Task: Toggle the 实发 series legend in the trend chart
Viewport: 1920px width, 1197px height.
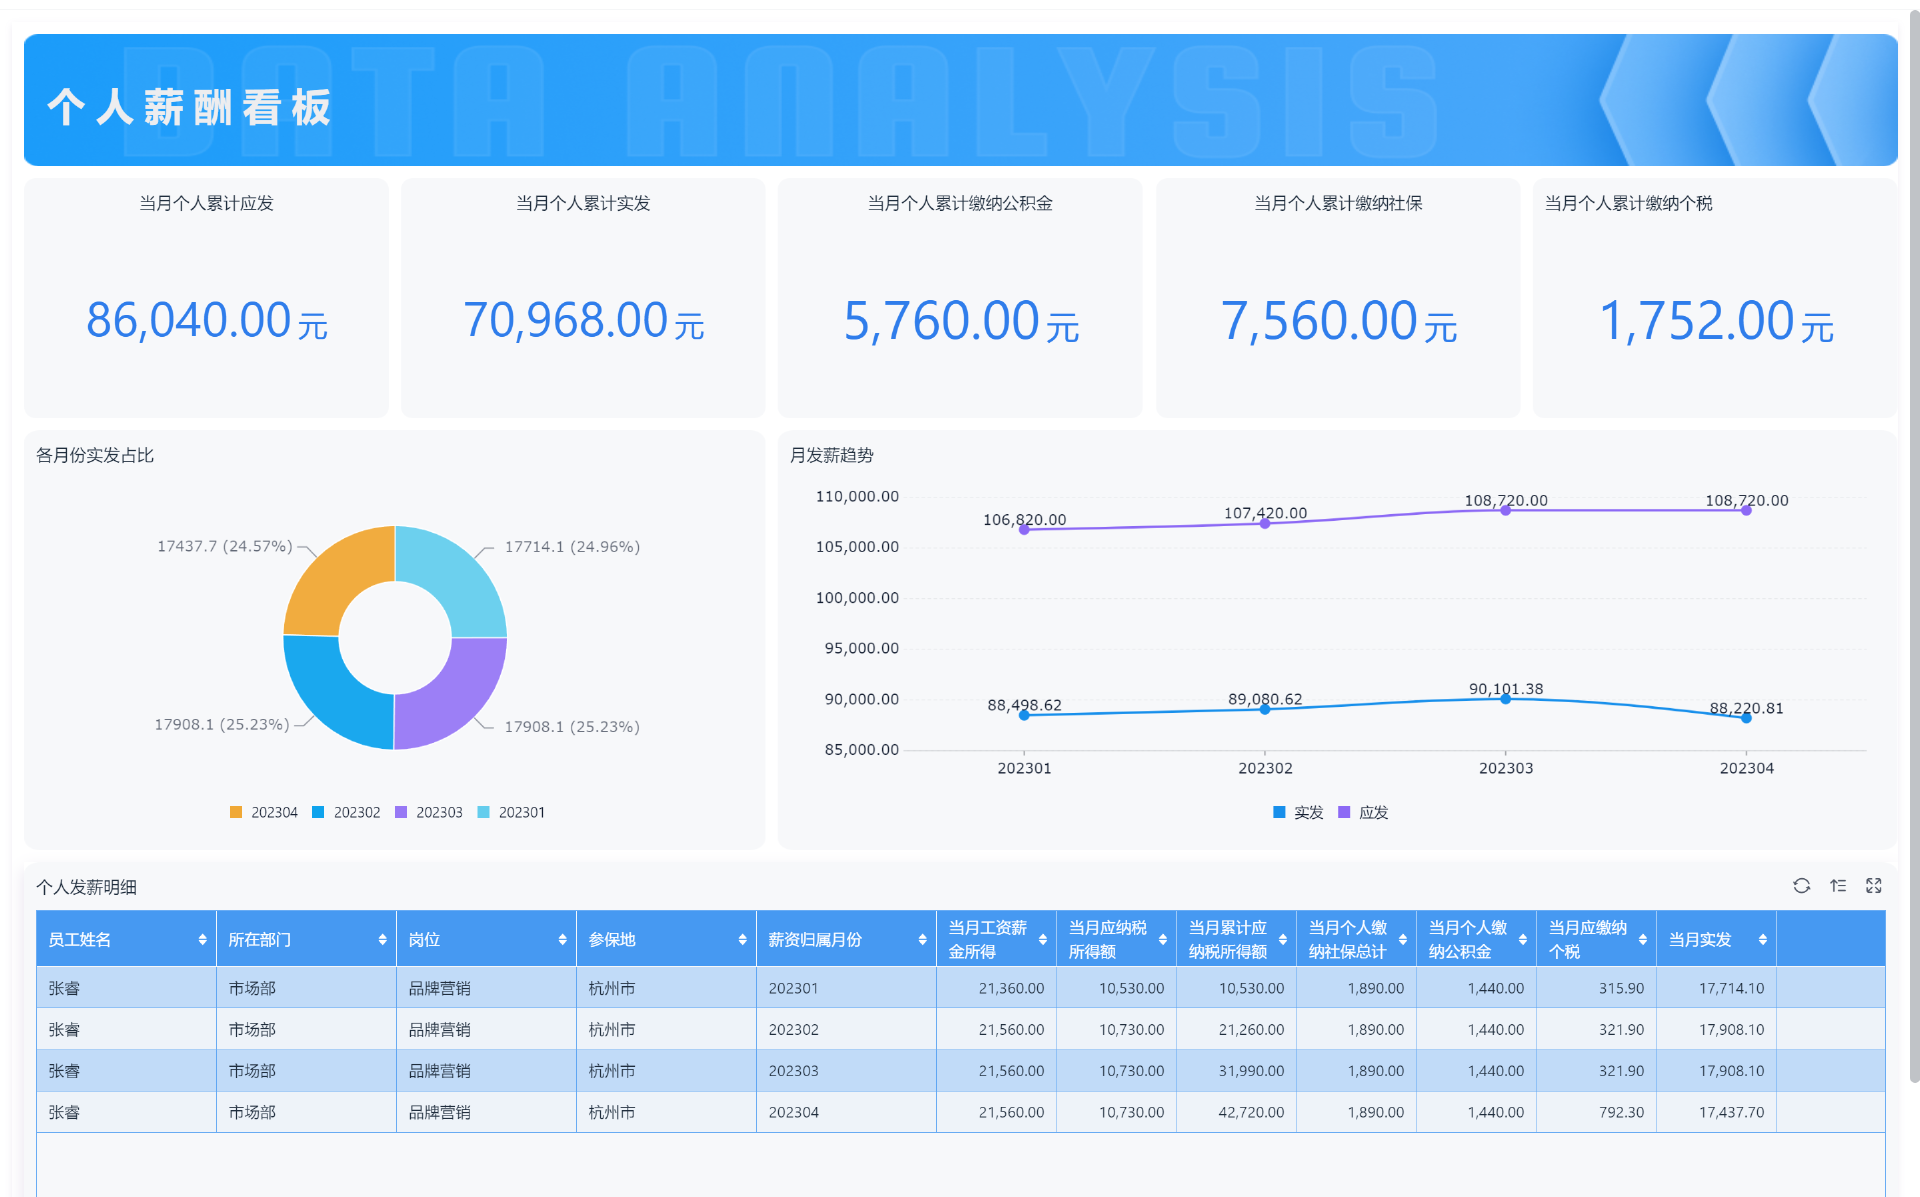Action: [1298, 813]
